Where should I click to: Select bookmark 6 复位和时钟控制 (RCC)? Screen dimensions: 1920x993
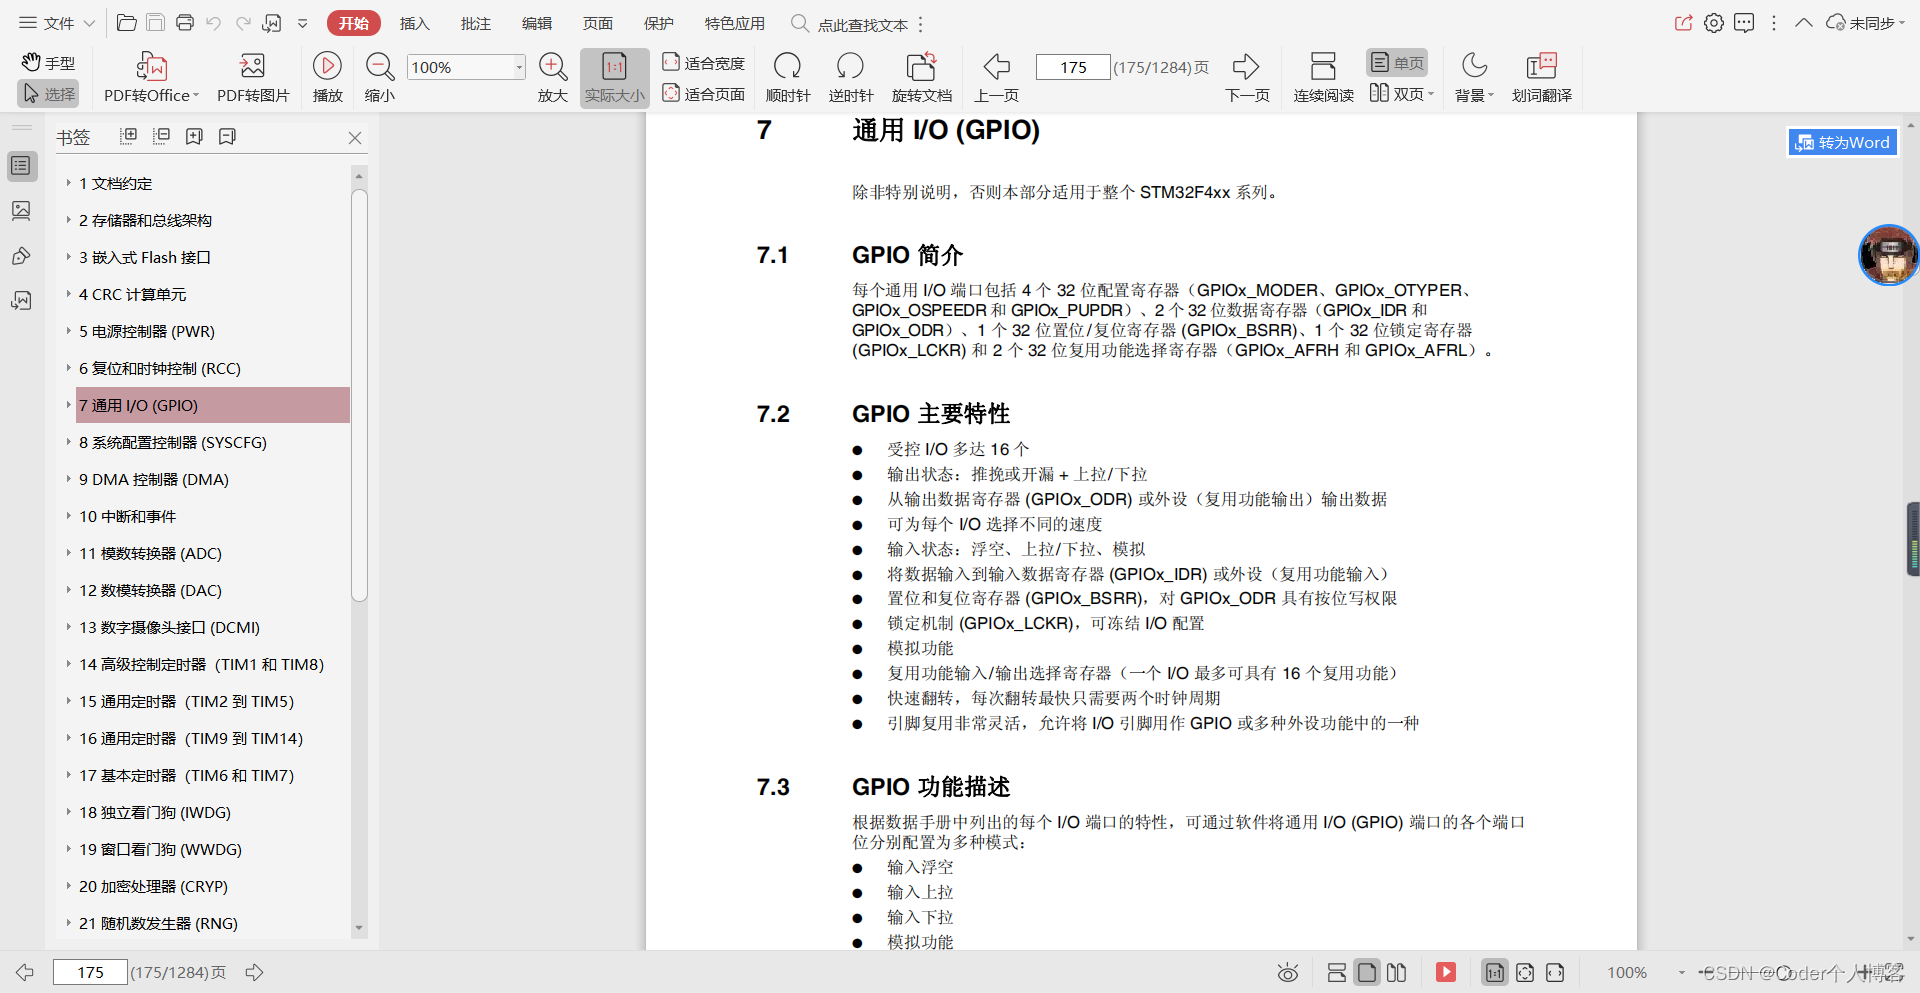(x=160, y=368)
